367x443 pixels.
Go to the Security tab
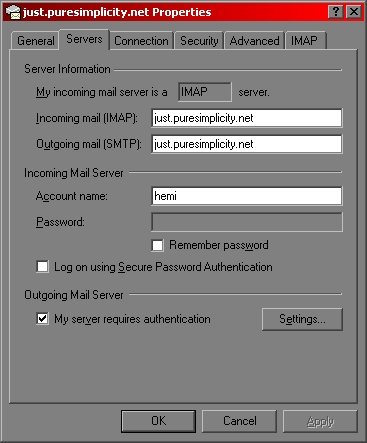199,41
